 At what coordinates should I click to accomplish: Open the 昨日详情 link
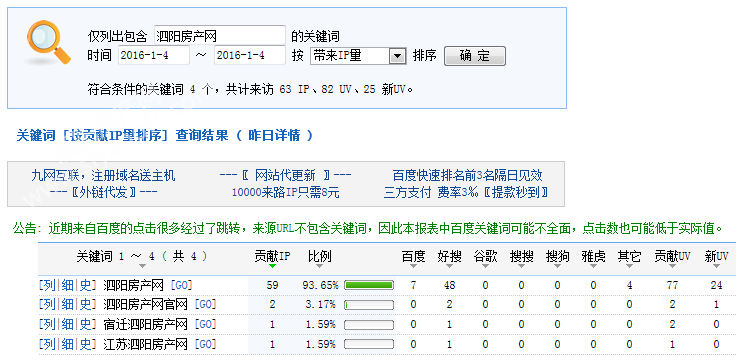(274, 135)
